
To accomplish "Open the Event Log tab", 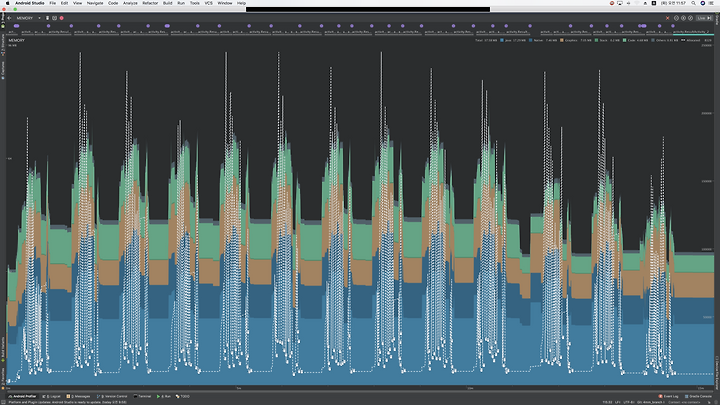I will click(669, 396).
